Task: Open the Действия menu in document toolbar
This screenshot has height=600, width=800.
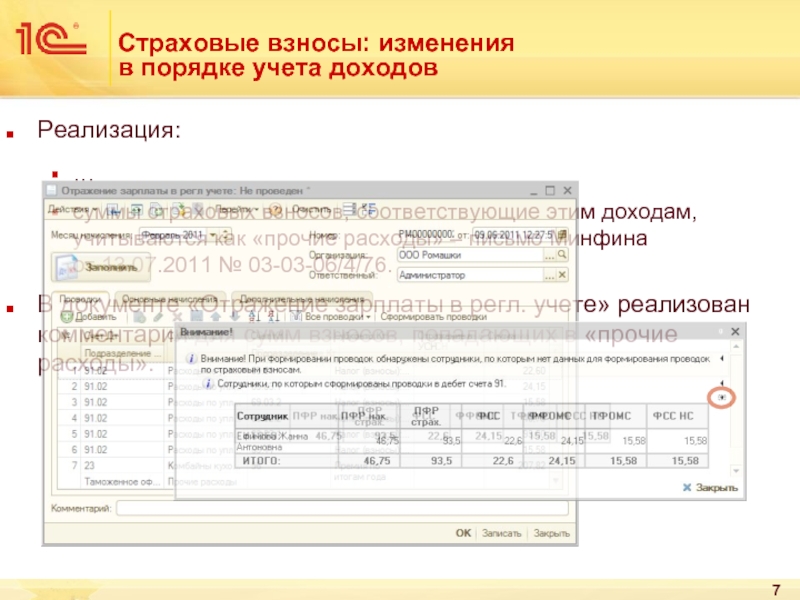Action: click(72, 210)
